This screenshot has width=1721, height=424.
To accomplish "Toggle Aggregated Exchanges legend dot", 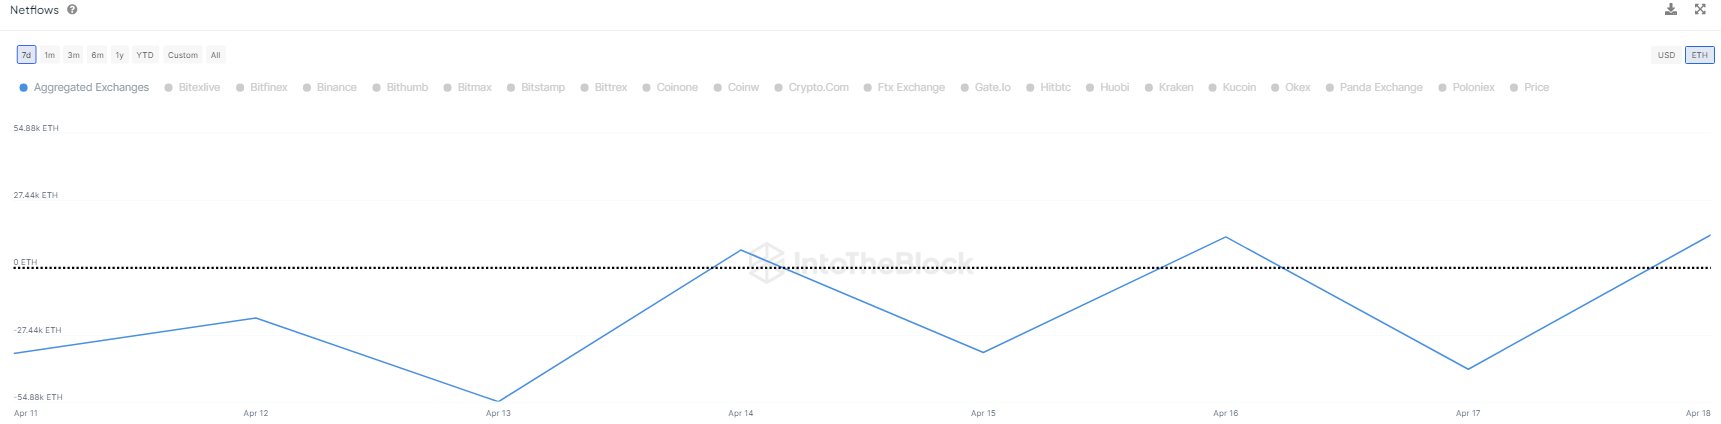I will coord(23,88).
